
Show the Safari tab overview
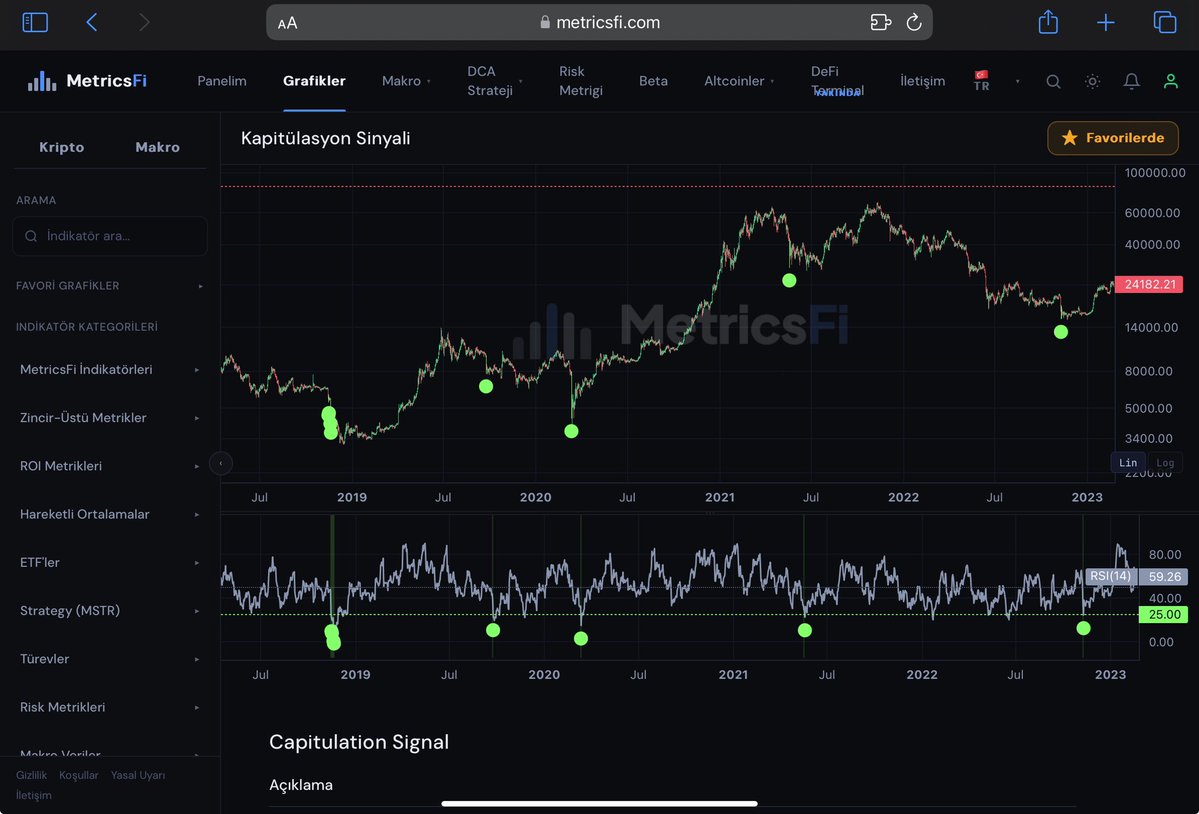tap(1165, 22)
